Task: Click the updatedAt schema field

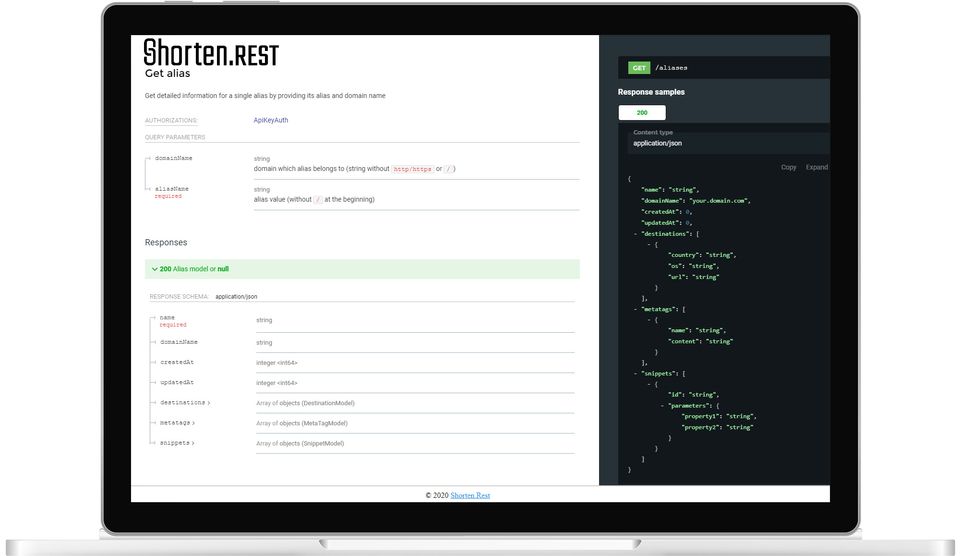Action: point(177,383)
